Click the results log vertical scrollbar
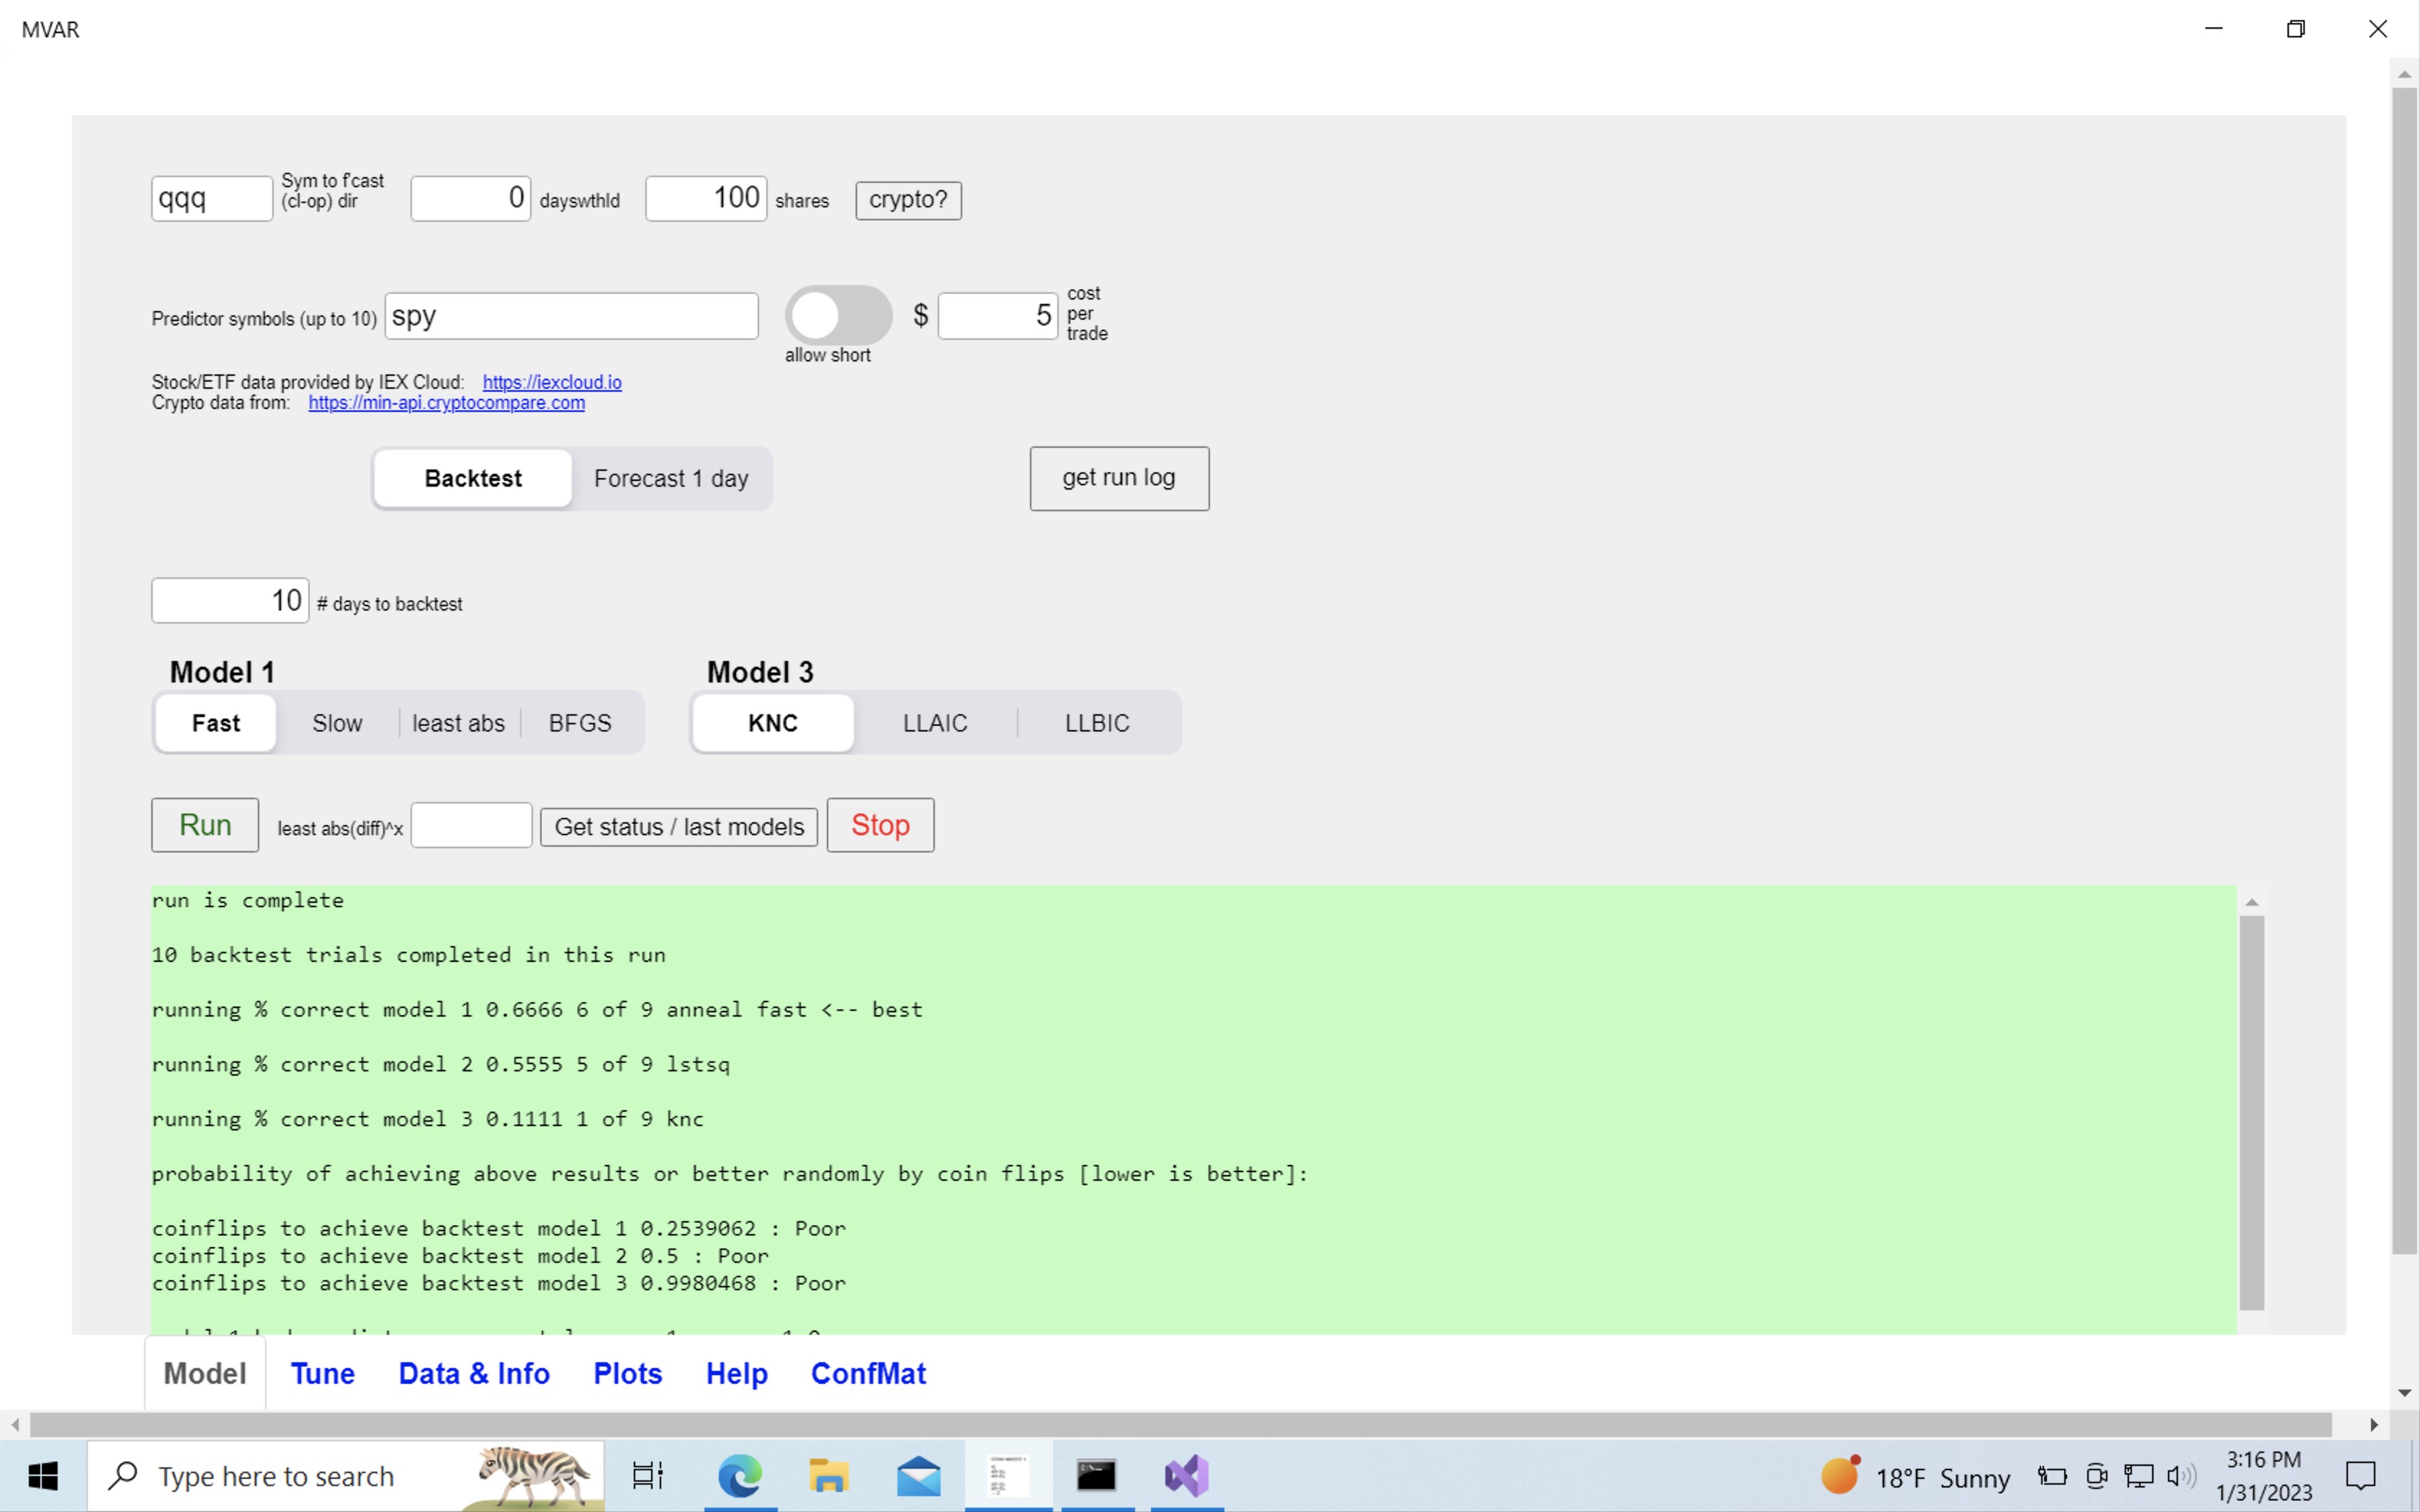Image resolution: width=2420 pixels, height=1512 pixels. 2251,1110
